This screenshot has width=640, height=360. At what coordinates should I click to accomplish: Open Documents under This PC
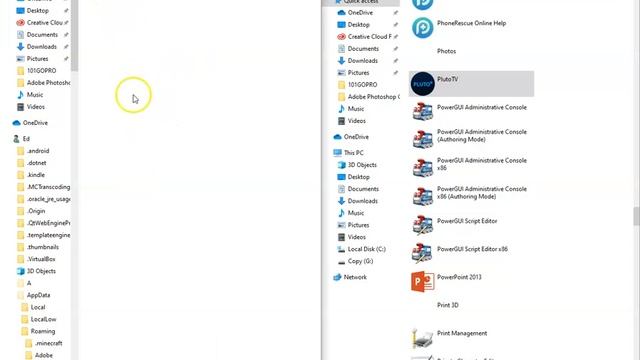[x=363, y=189]
